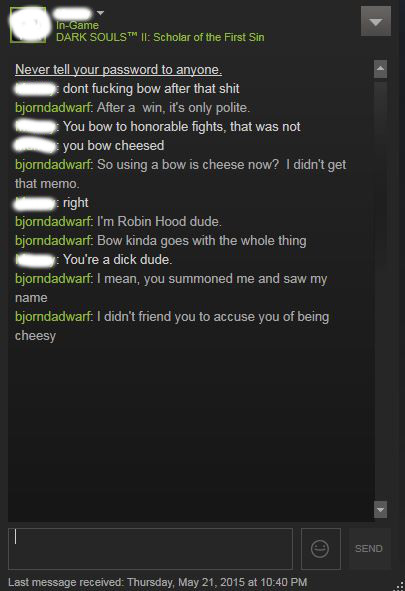Click the chat scrollbar down arrow
Image resolution: width=405 pixels, height=591 pixels.
coord(381,510)
